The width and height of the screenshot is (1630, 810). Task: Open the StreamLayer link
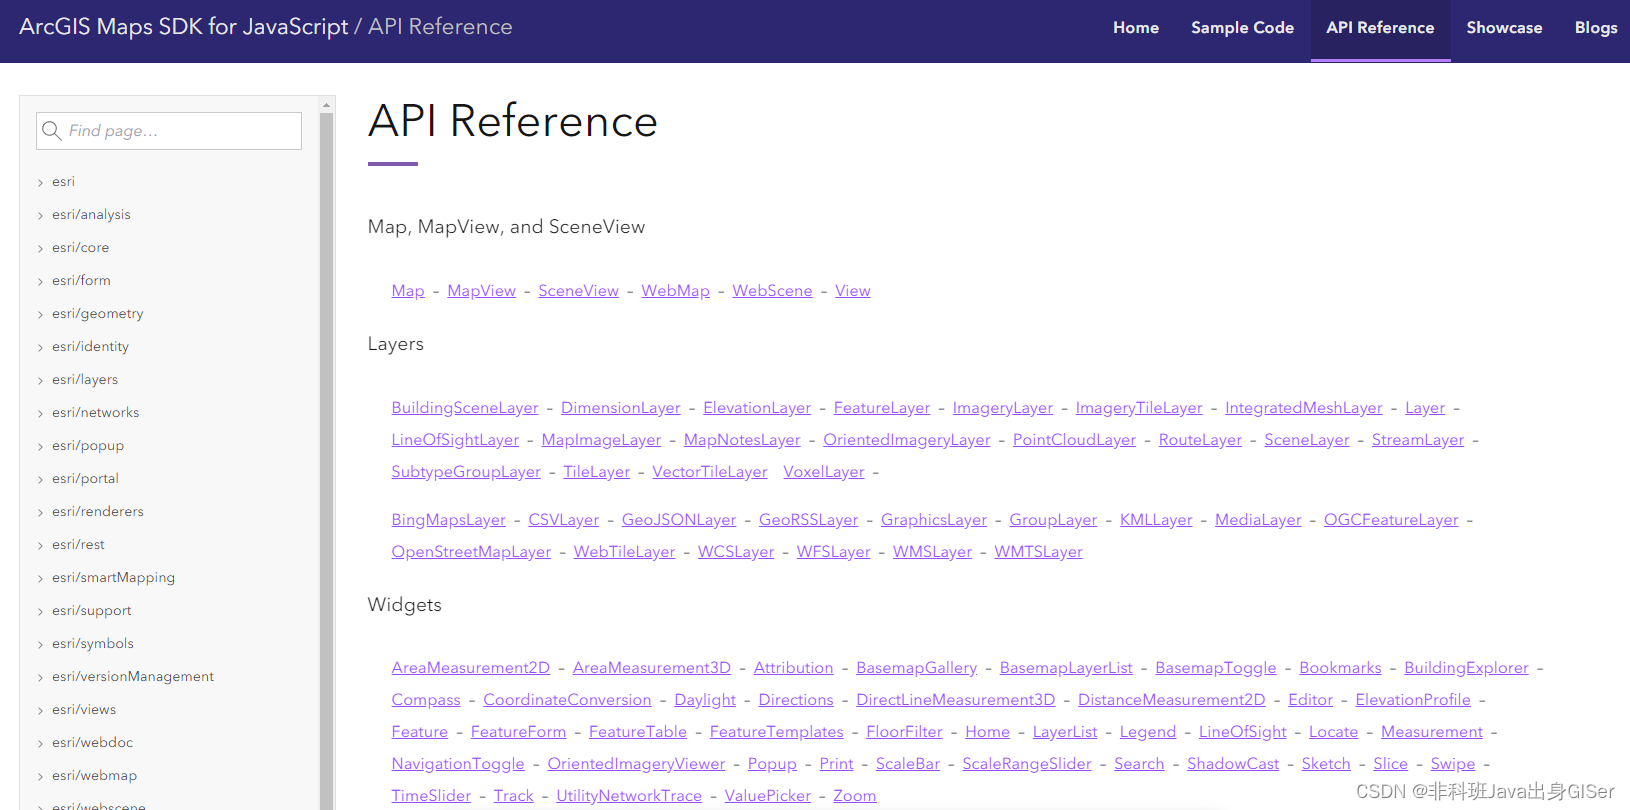(1418, 440)
